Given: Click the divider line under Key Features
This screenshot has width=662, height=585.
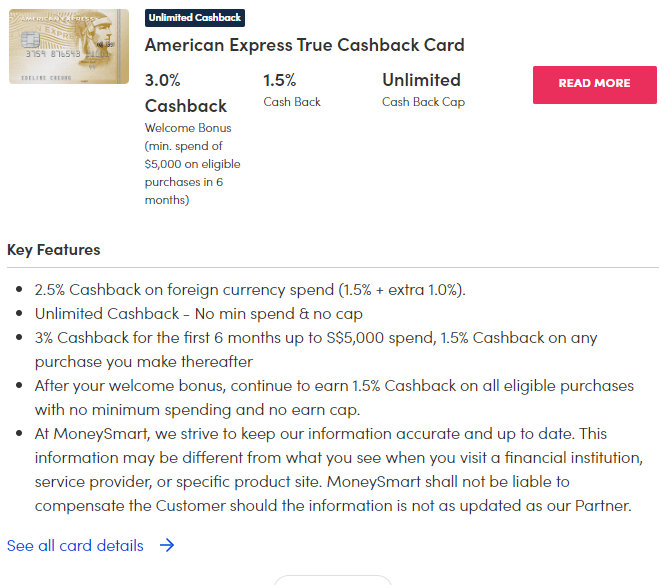Looking at the screenshot, I should 332,268.
